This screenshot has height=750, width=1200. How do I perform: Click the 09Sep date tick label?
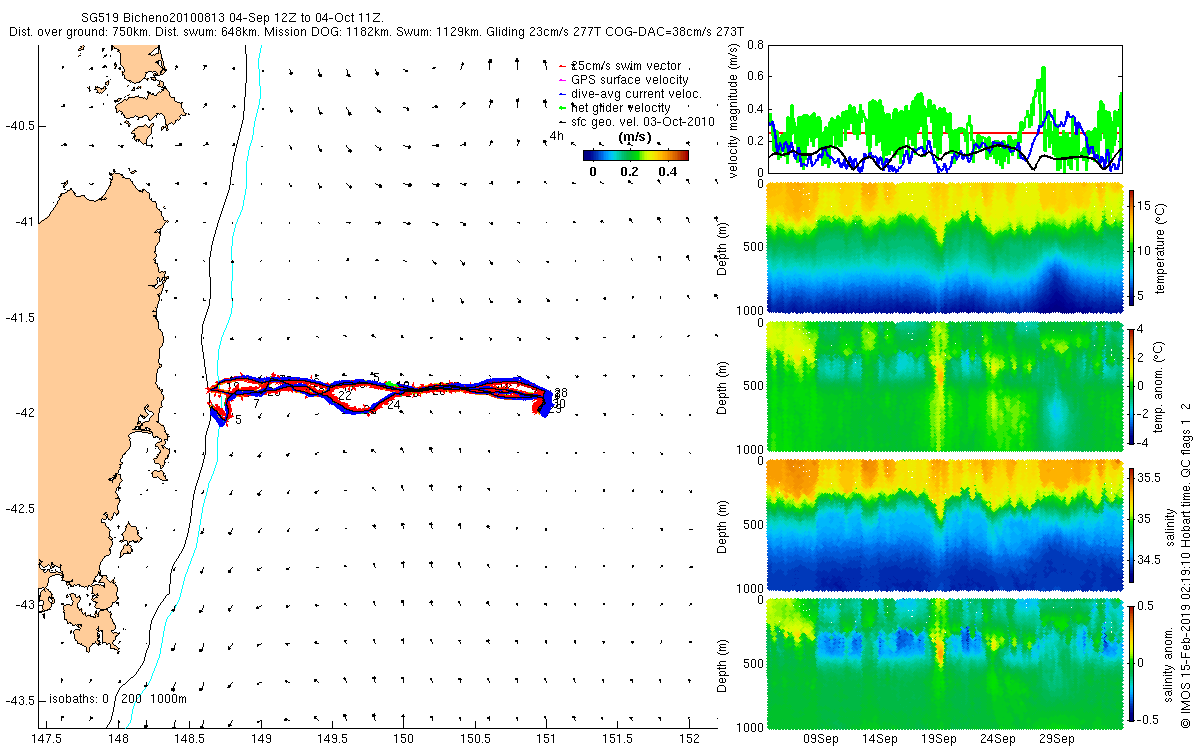(821, 739)
